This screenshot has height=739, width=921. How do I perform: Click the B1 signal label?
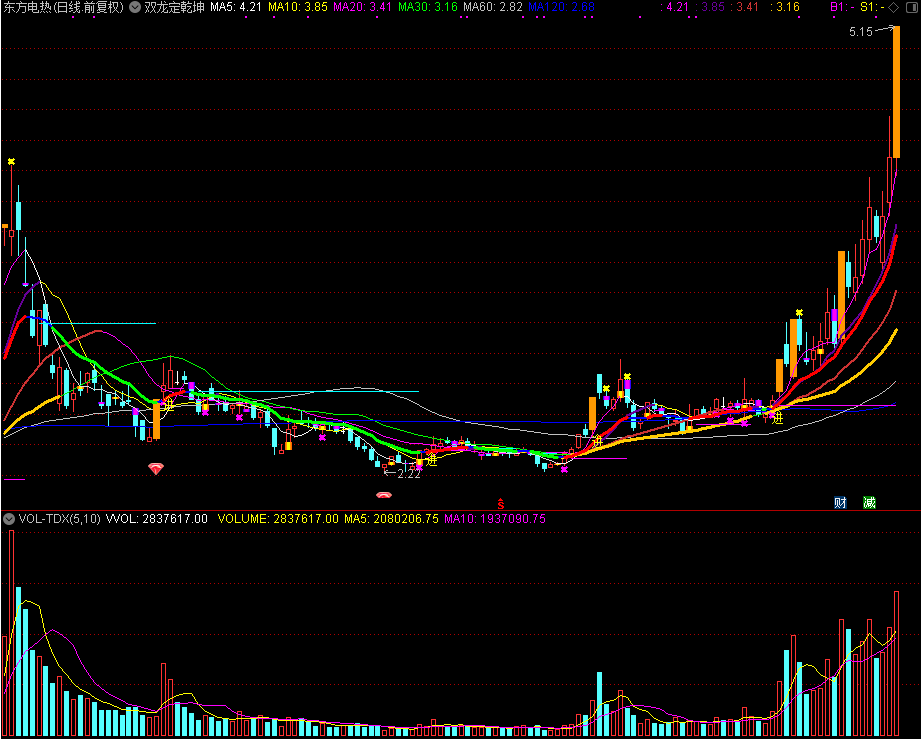(x=842, y=8)
